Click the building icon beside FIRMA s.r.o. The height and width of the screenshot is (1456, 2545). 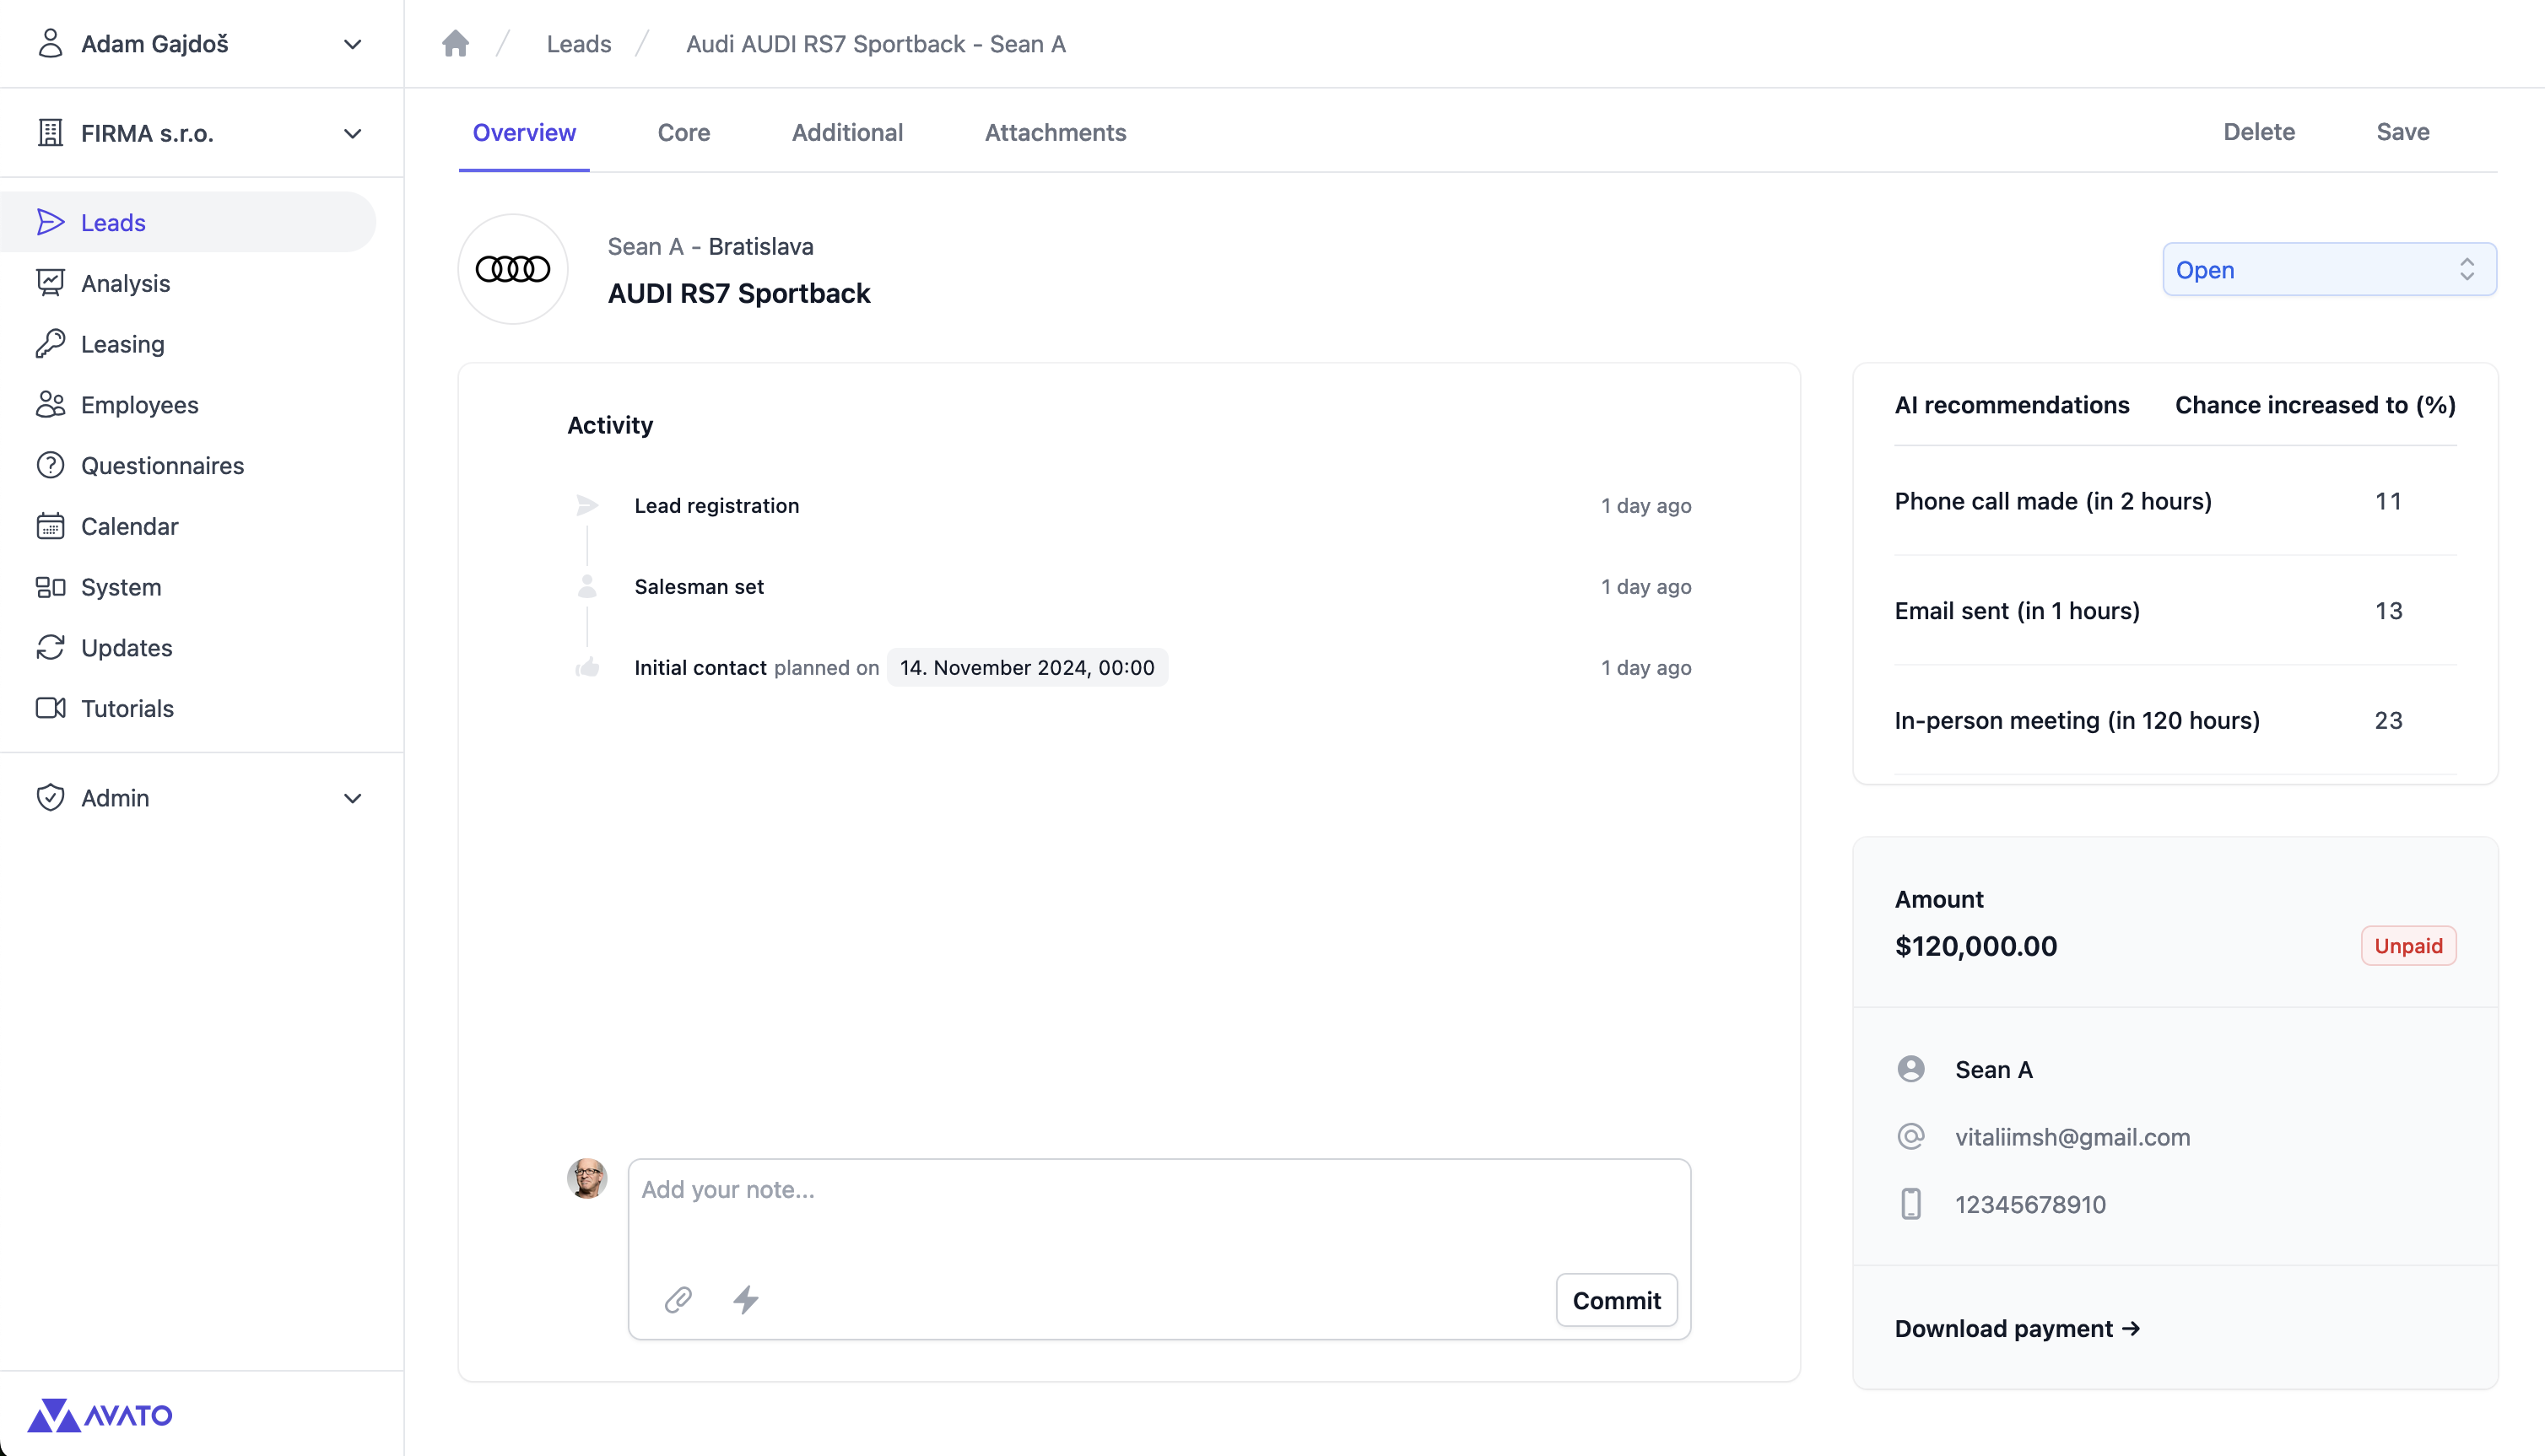50,133
